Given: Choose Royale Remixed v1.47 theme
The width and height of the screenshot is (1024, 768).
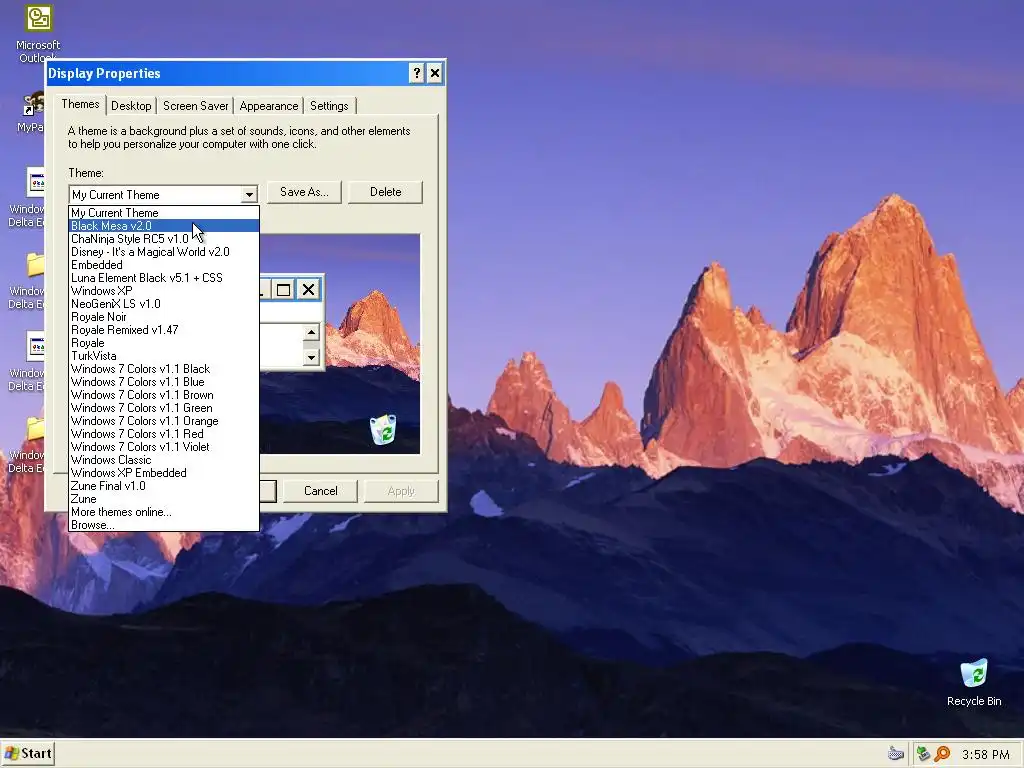Looking at the screenshot, I should click(164, 330).
